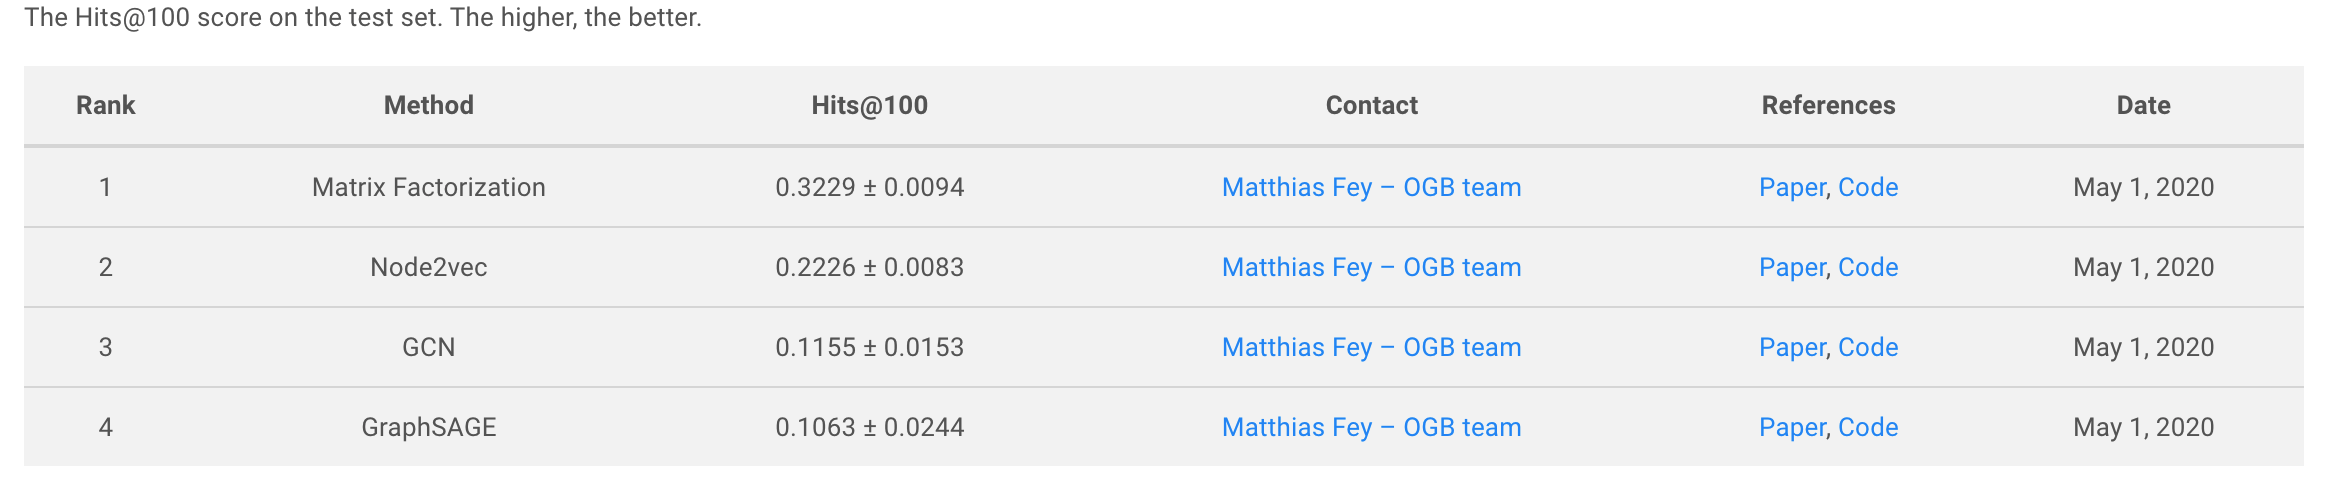
Task: Open Code link for Matrix Factorization
Action: click(1868, 187)
